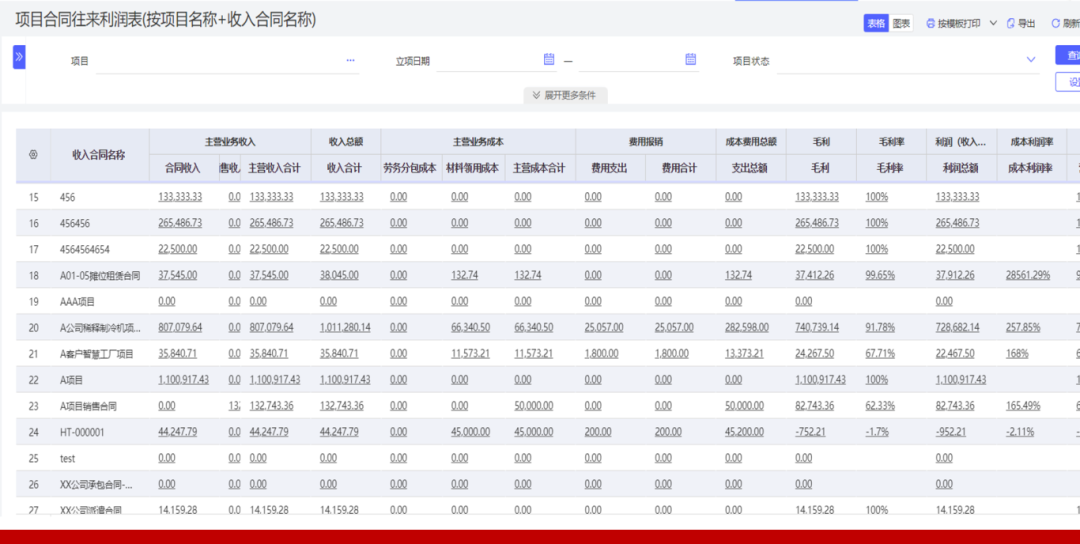Click the 项目 field ellipsis lookup icon
This screenshot has height=544, width=1080.
(x=351, y=61)
